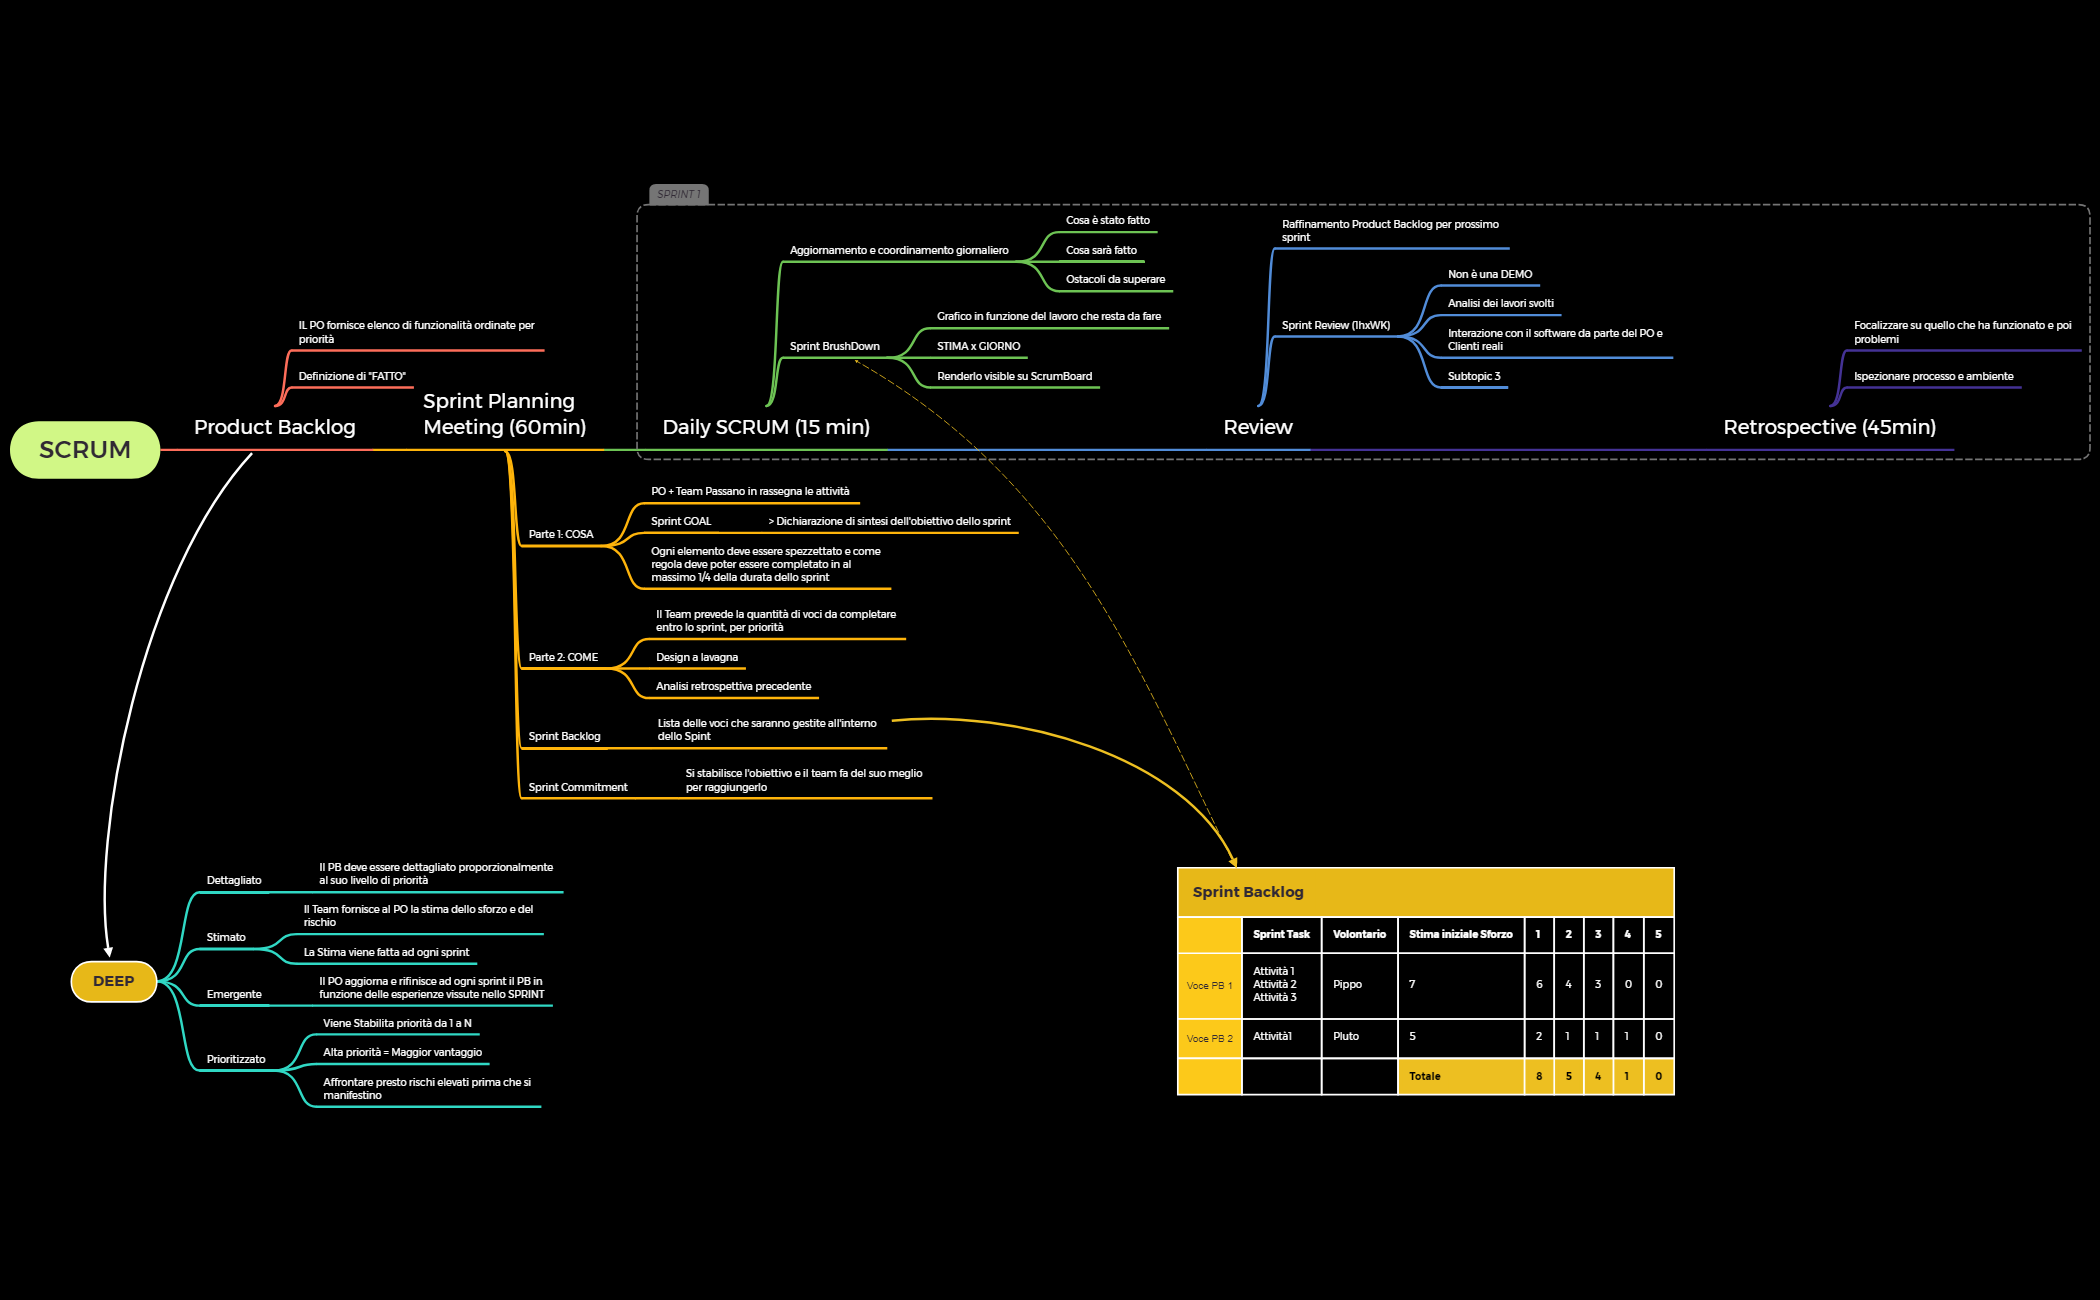Select the SPRINT 1 group label
This screenshot has height=1300, width=2100.
coord(679,194)
